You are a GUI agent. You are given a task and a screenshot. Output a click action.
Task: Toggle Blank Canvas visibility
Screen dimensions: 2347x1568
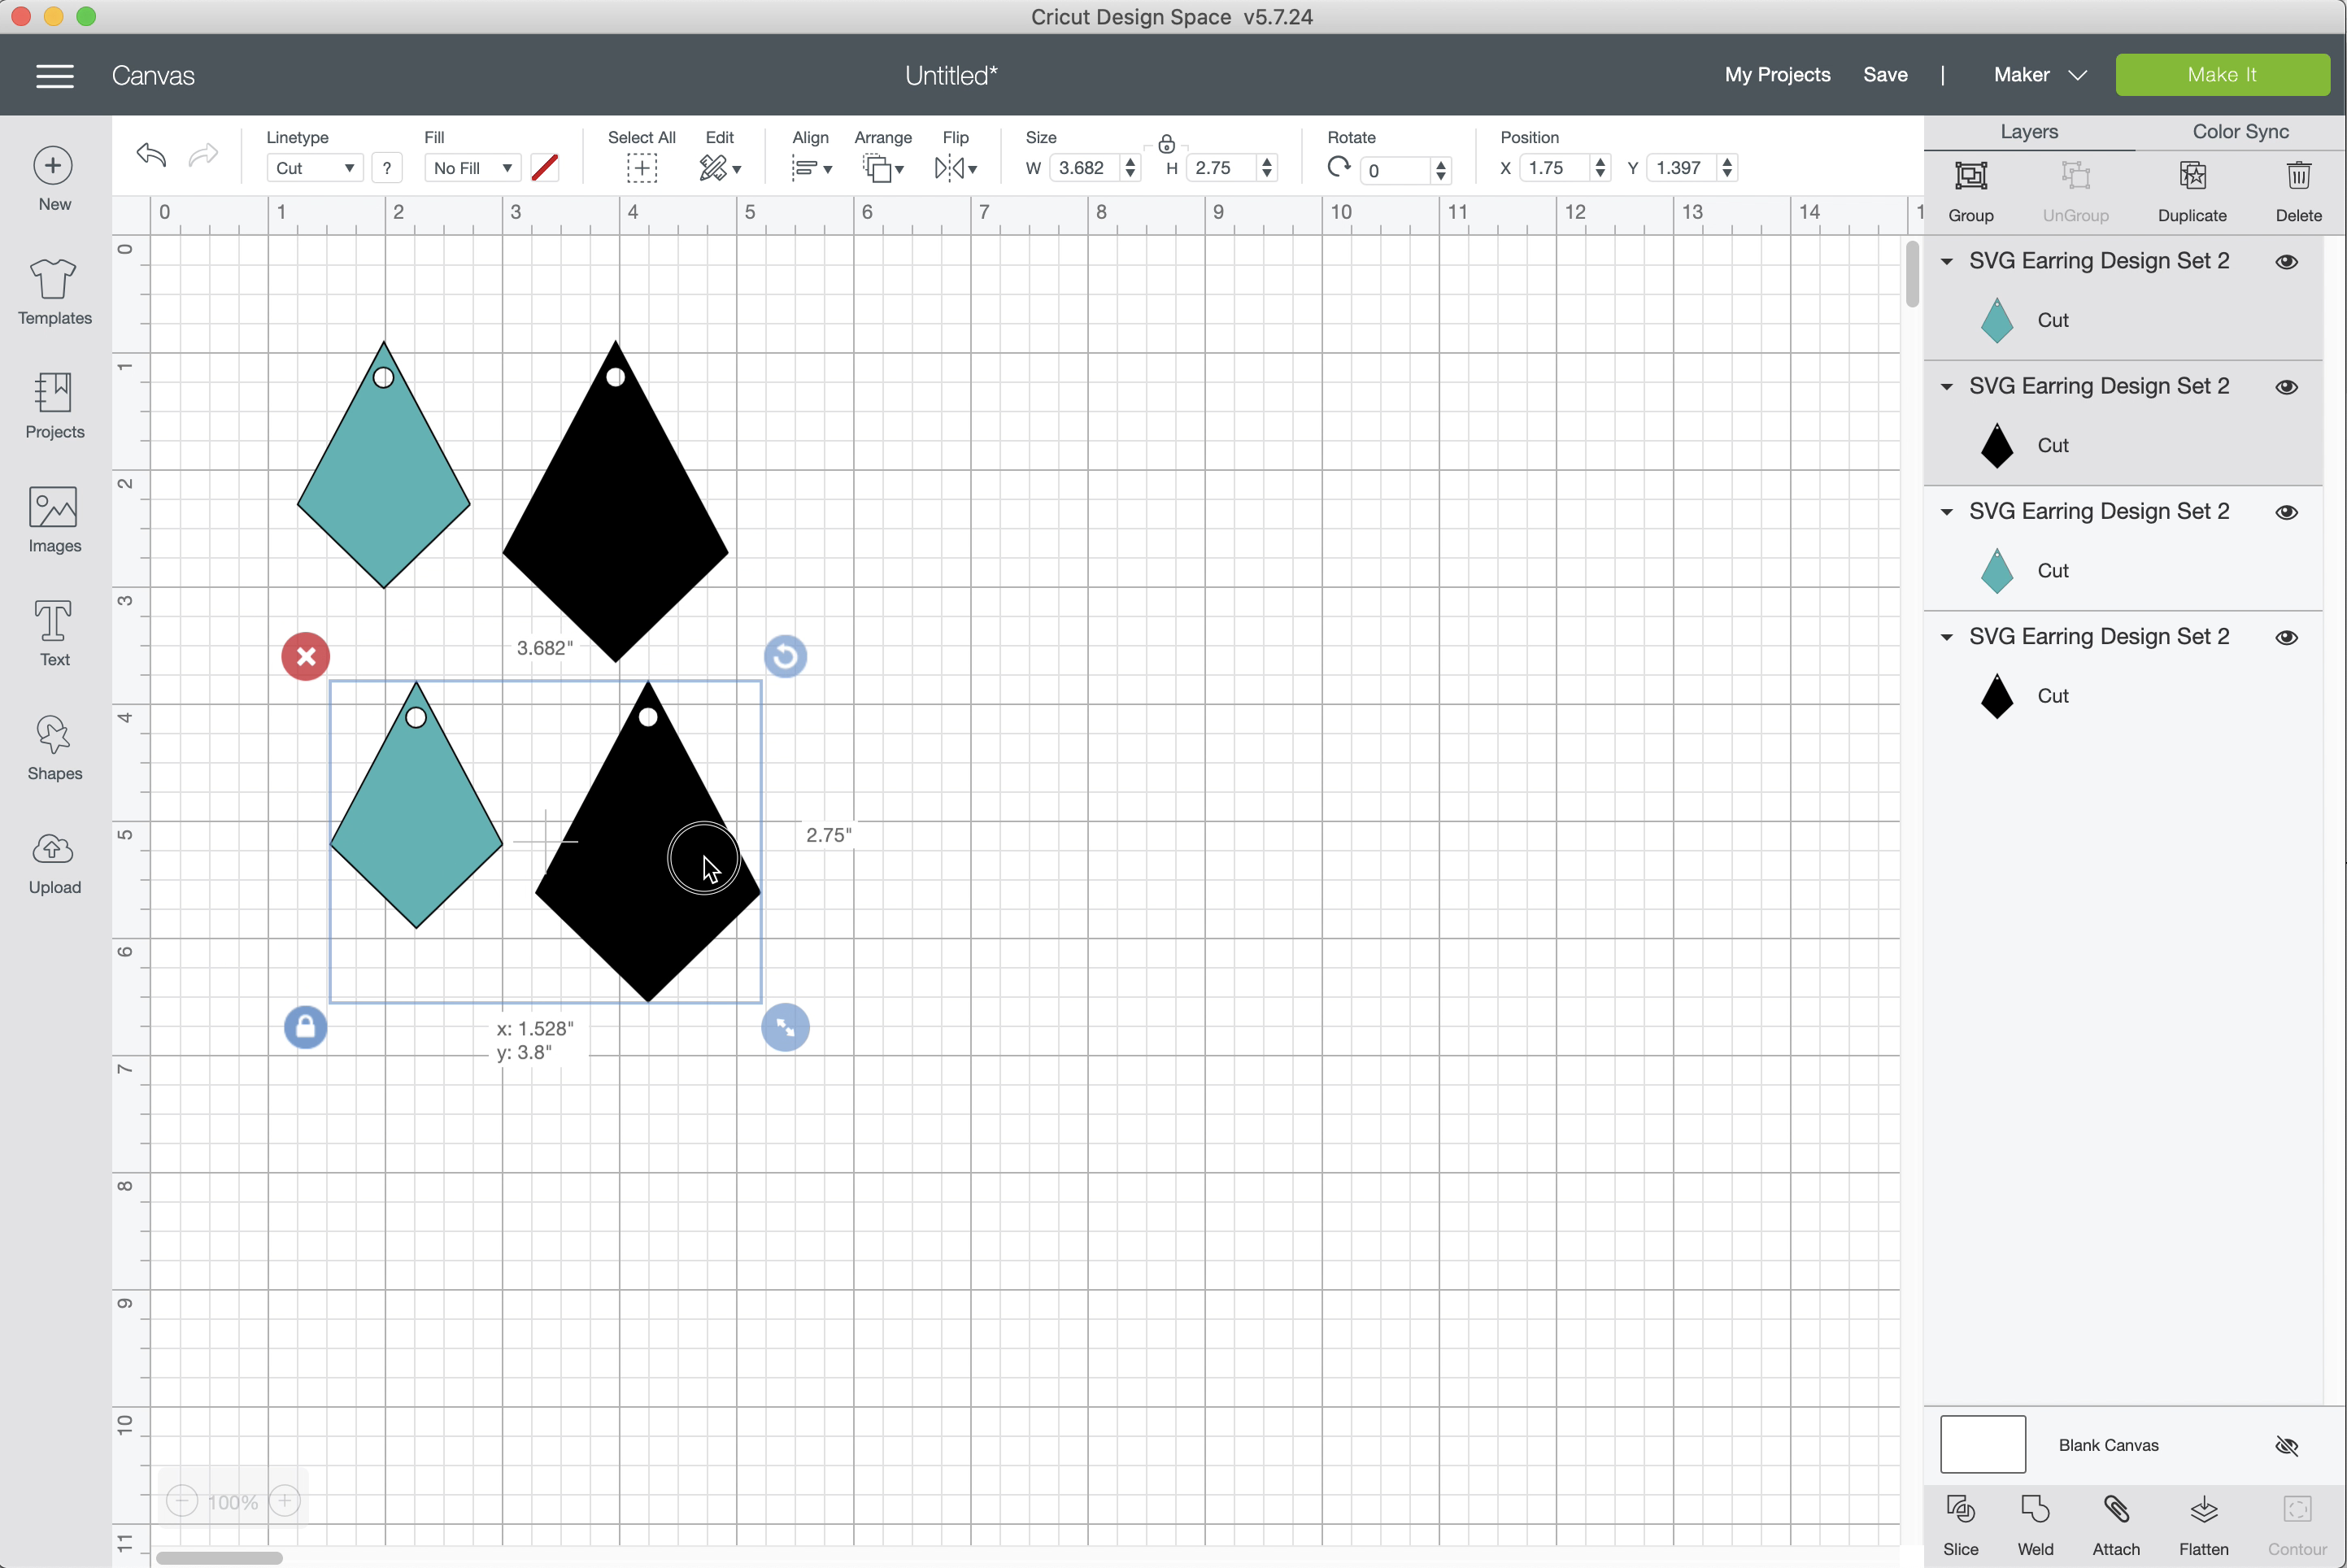2286,1446
